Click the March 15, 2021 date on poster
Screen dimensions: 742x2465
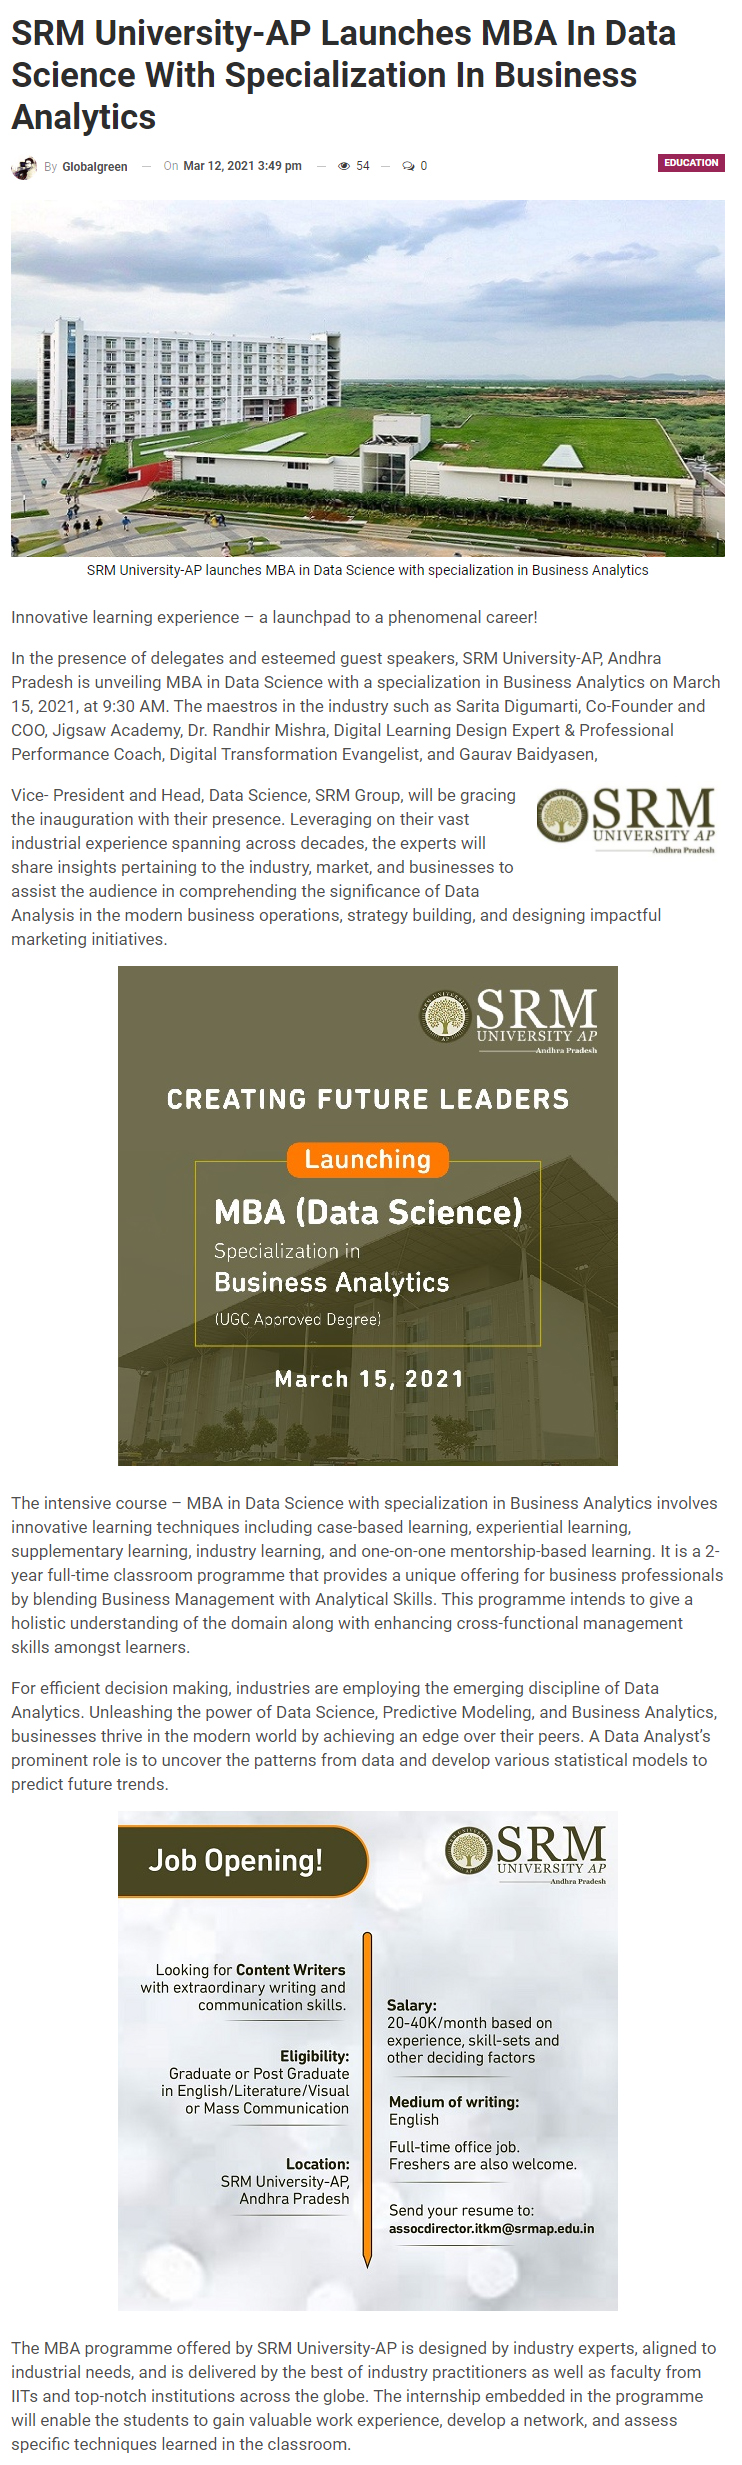(x=369, y=1379)
